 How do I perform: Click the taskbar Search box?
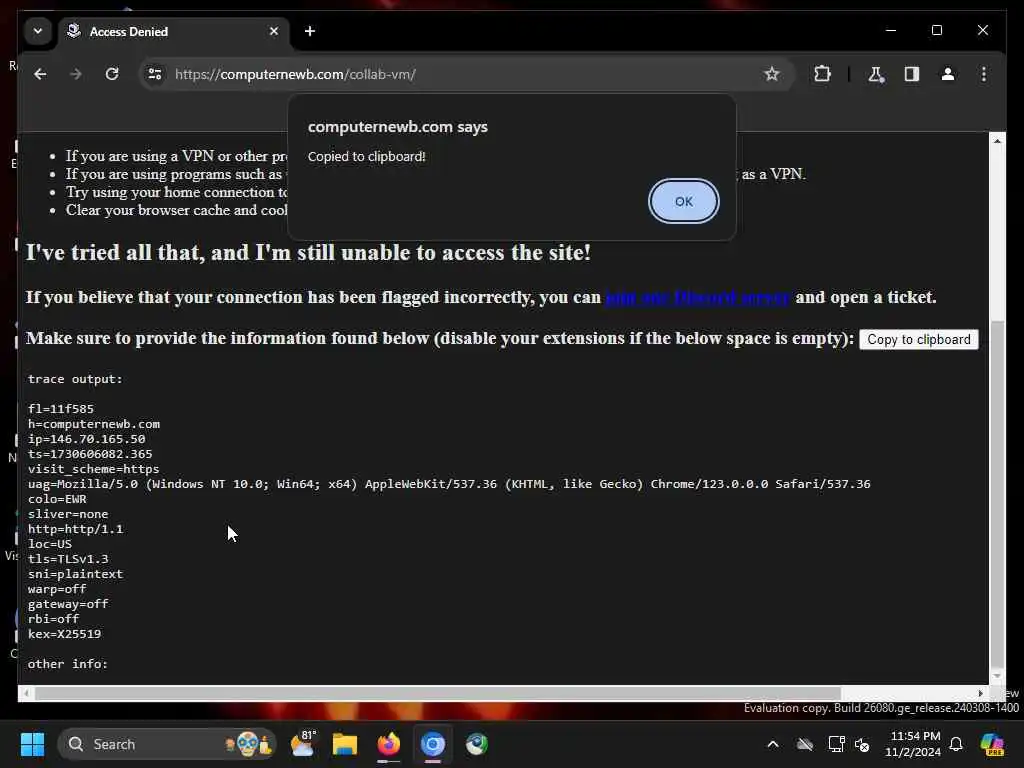[167, 744]
